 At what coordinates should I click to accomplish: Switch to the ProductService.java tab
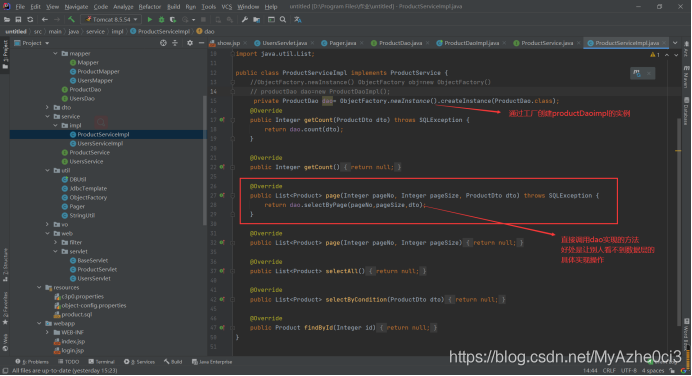tap(547, 43)
